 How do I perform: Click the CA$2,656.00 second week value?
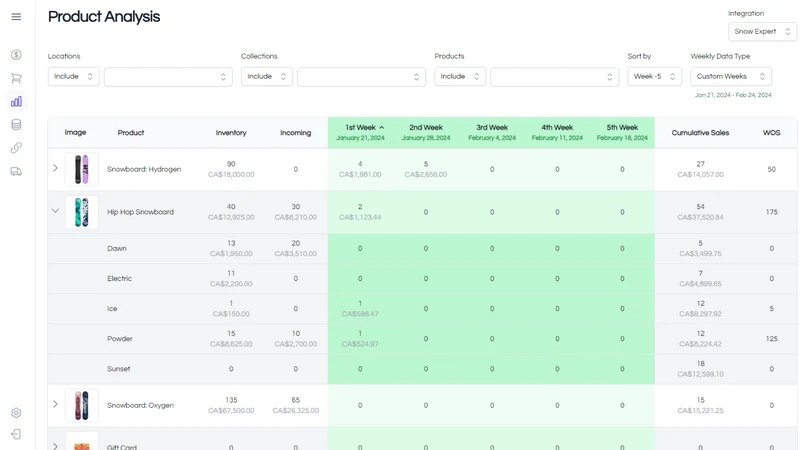[426, 174]
